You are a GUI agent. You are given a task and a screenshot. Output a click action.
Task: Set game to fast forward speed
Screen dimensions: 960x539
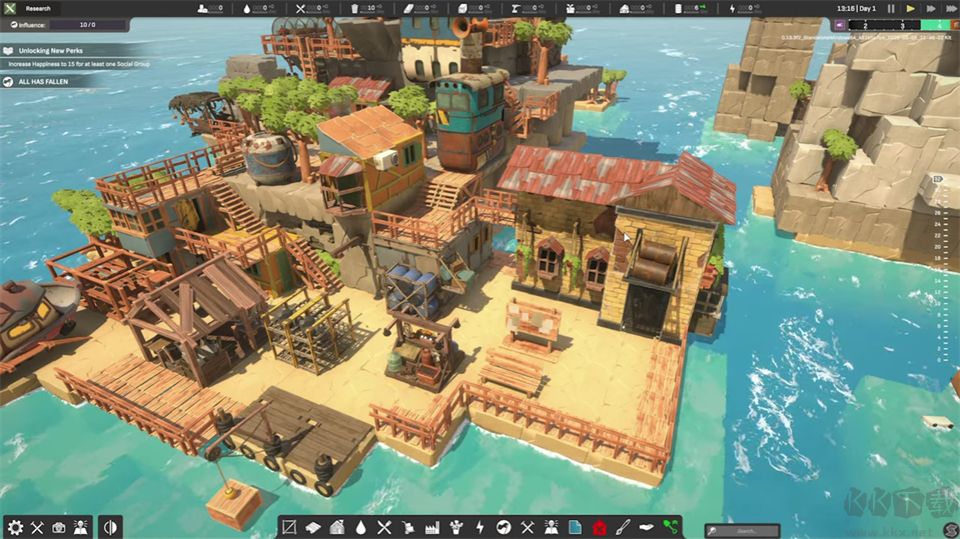point(931,9)
